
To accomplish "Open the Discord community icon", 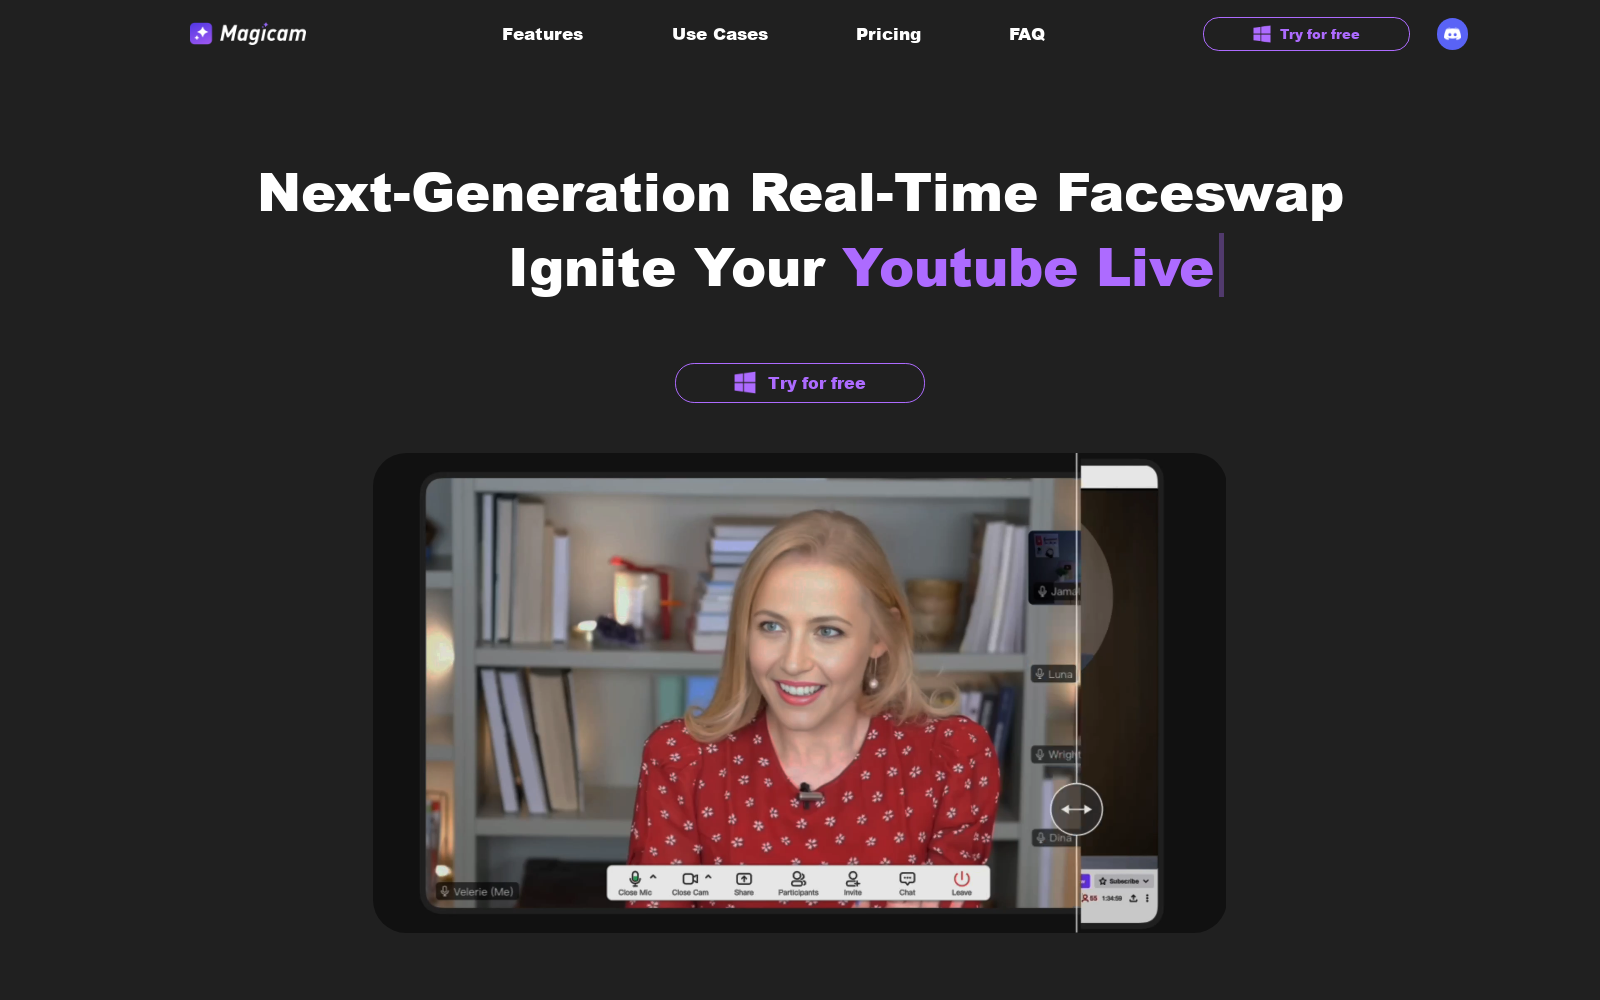I will click(1452, 34).
